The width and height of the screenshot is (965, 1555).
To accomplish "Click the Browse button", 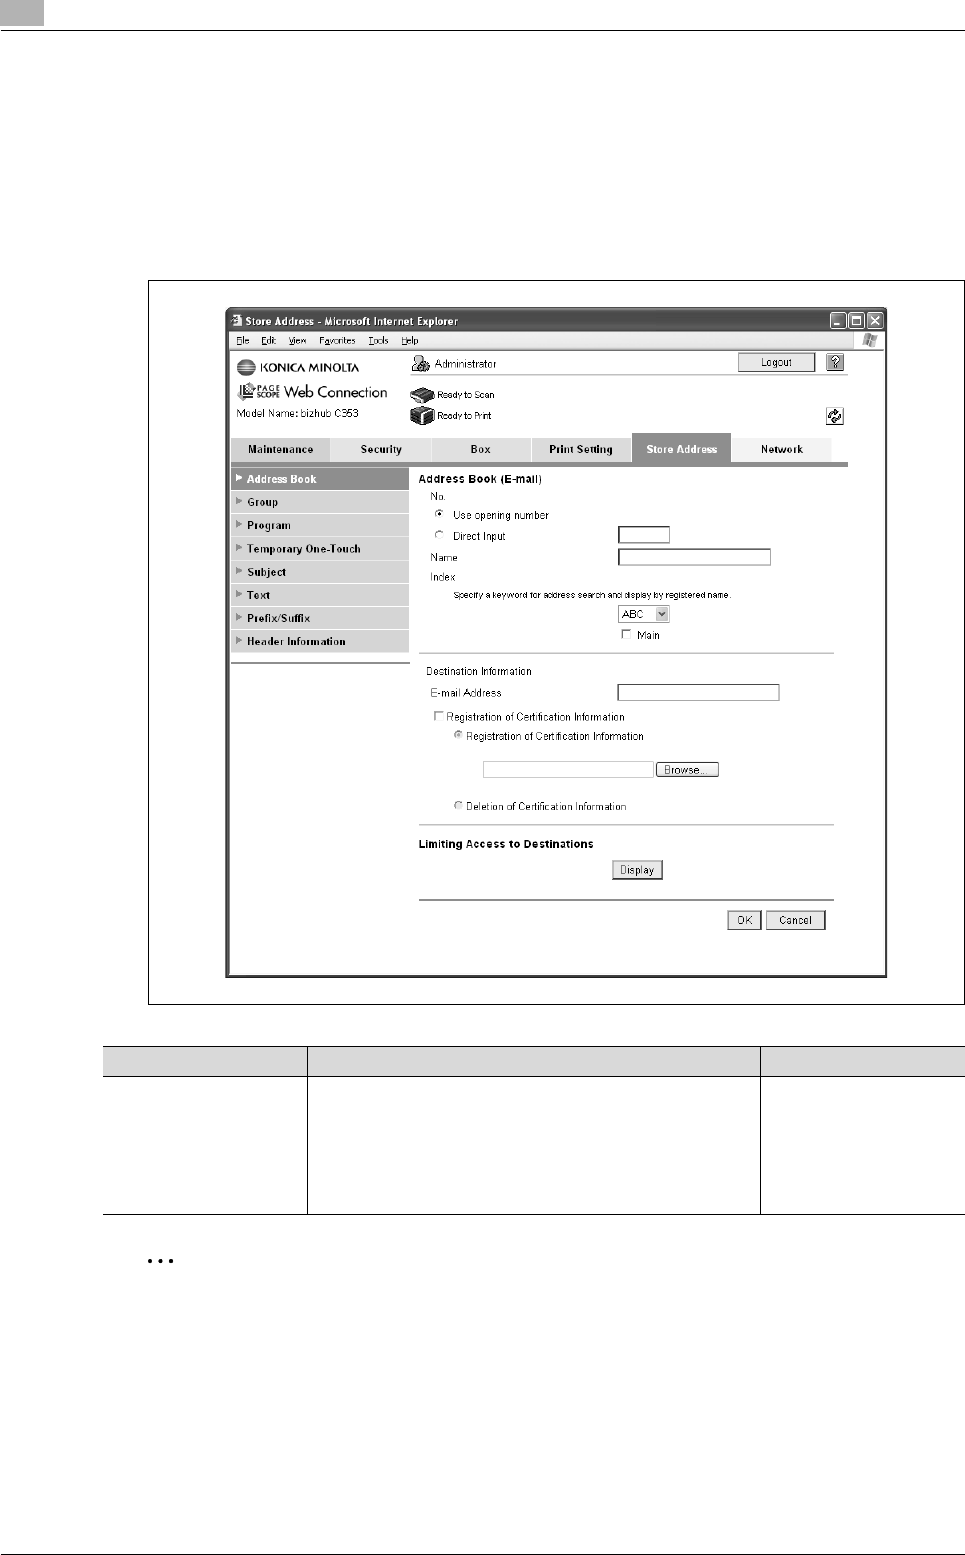I will (x=687, y=769).
